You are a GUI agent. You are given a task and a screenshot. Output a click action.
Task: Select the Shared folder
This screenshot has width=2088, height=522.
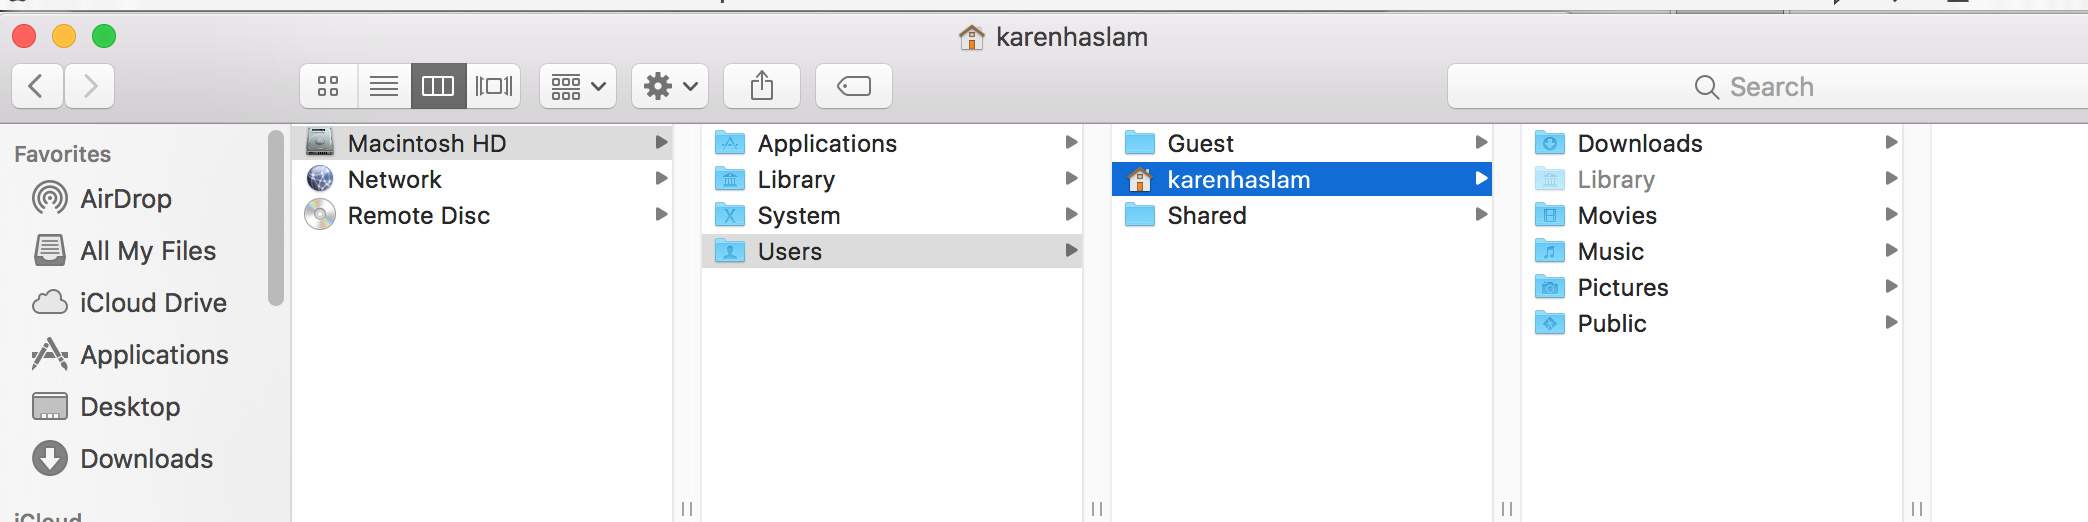pyautogui.click(x=1302, y=215)
